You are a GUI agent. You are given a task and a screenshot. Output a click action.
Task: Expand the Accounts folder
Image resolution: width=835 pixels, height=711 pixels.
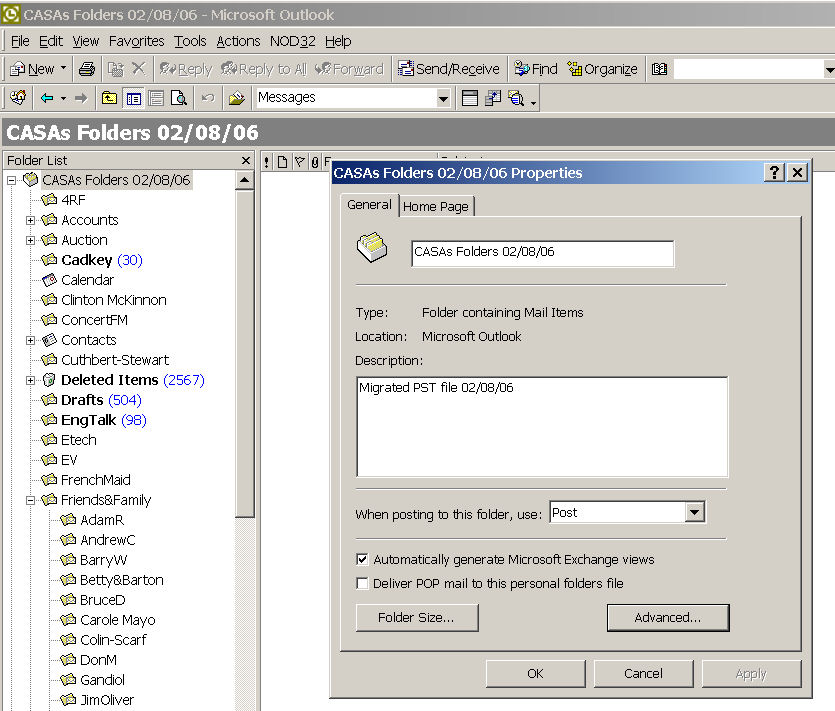[x=30, y=220]
